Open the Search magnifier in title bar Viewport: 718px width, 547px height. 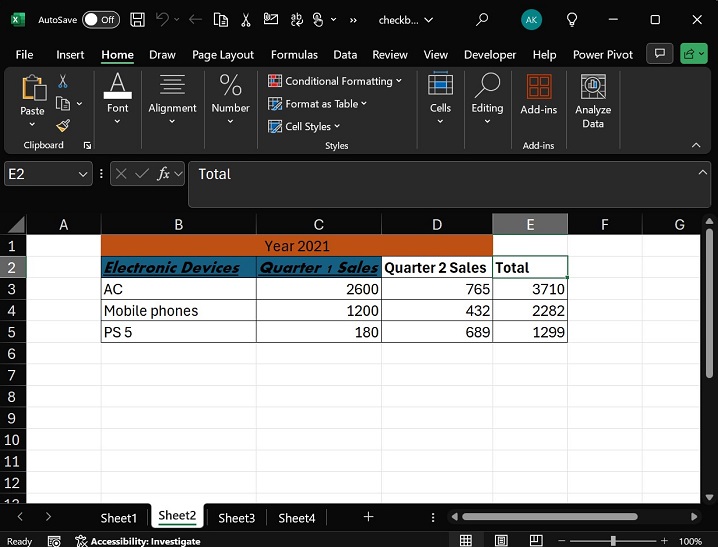pos(482,19)
